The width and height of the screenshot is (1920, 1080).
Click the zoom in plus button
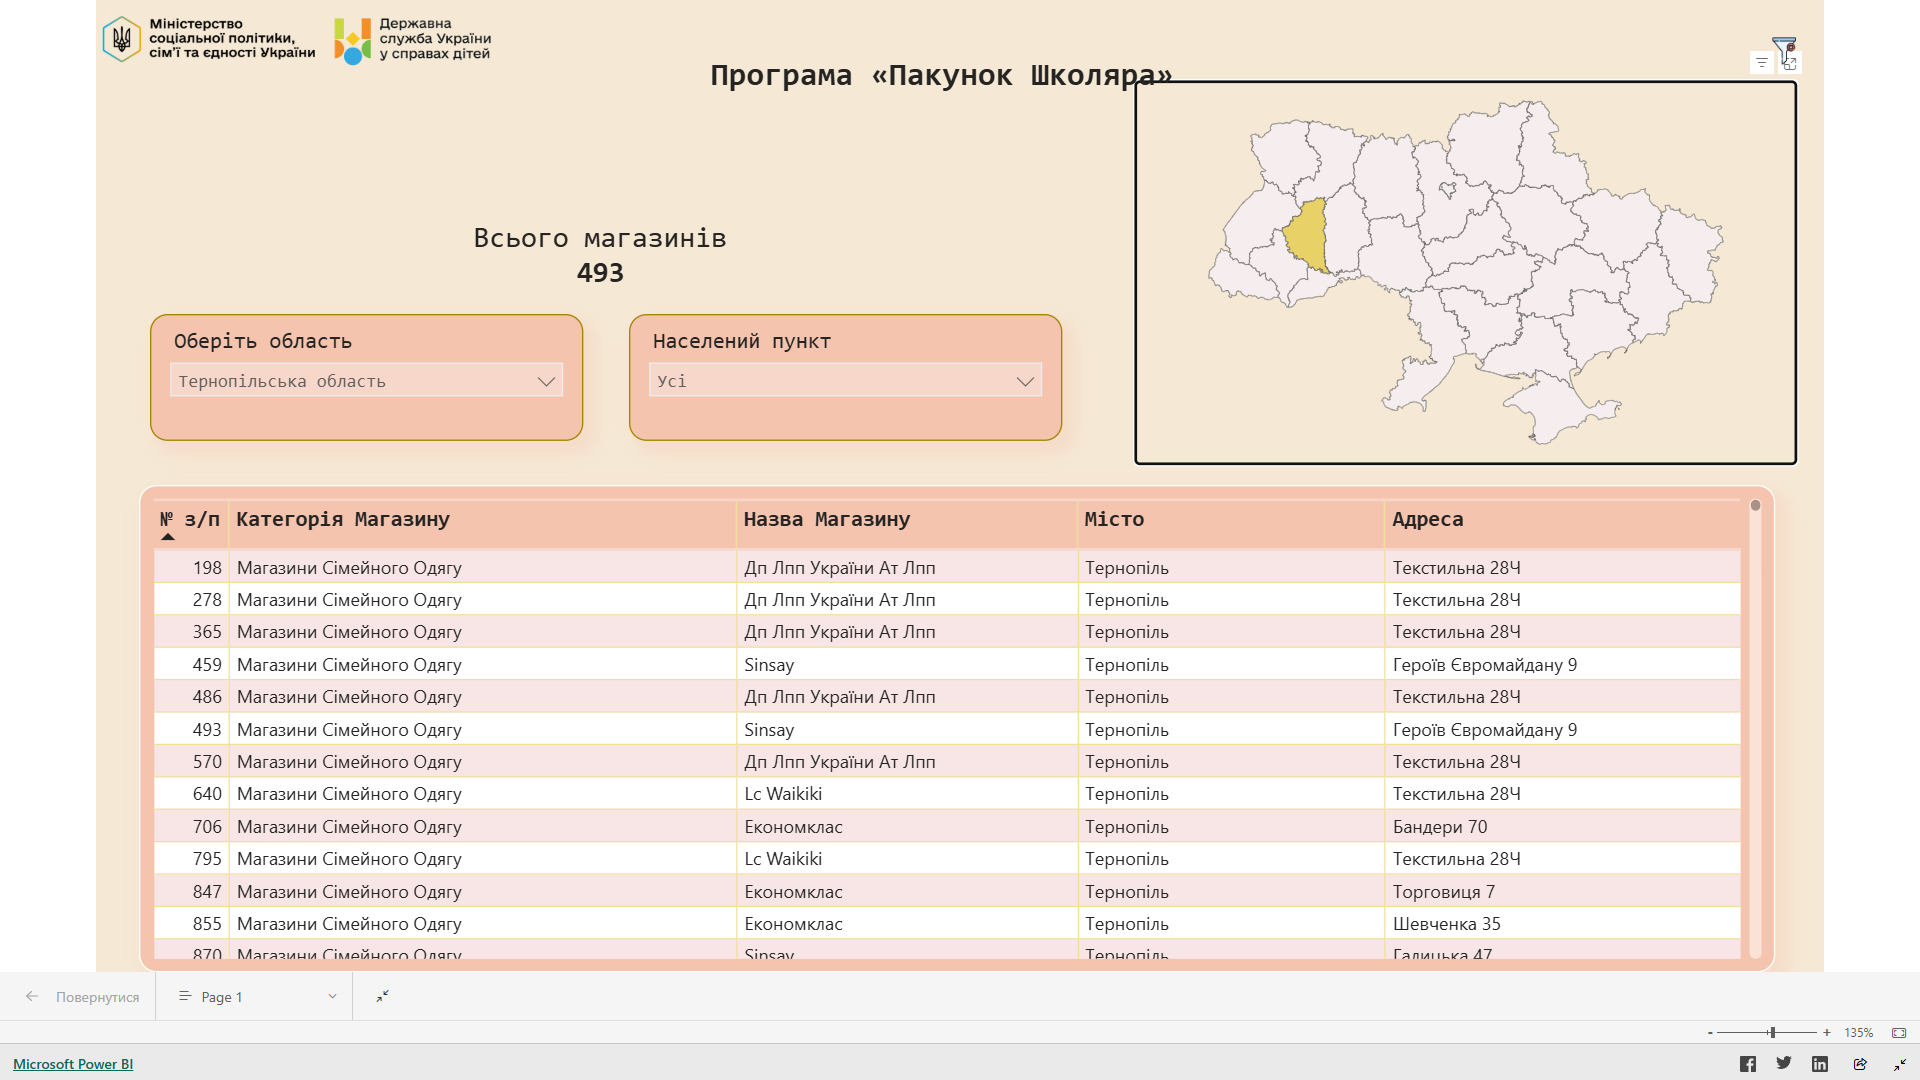[x=1826, y=1033]
